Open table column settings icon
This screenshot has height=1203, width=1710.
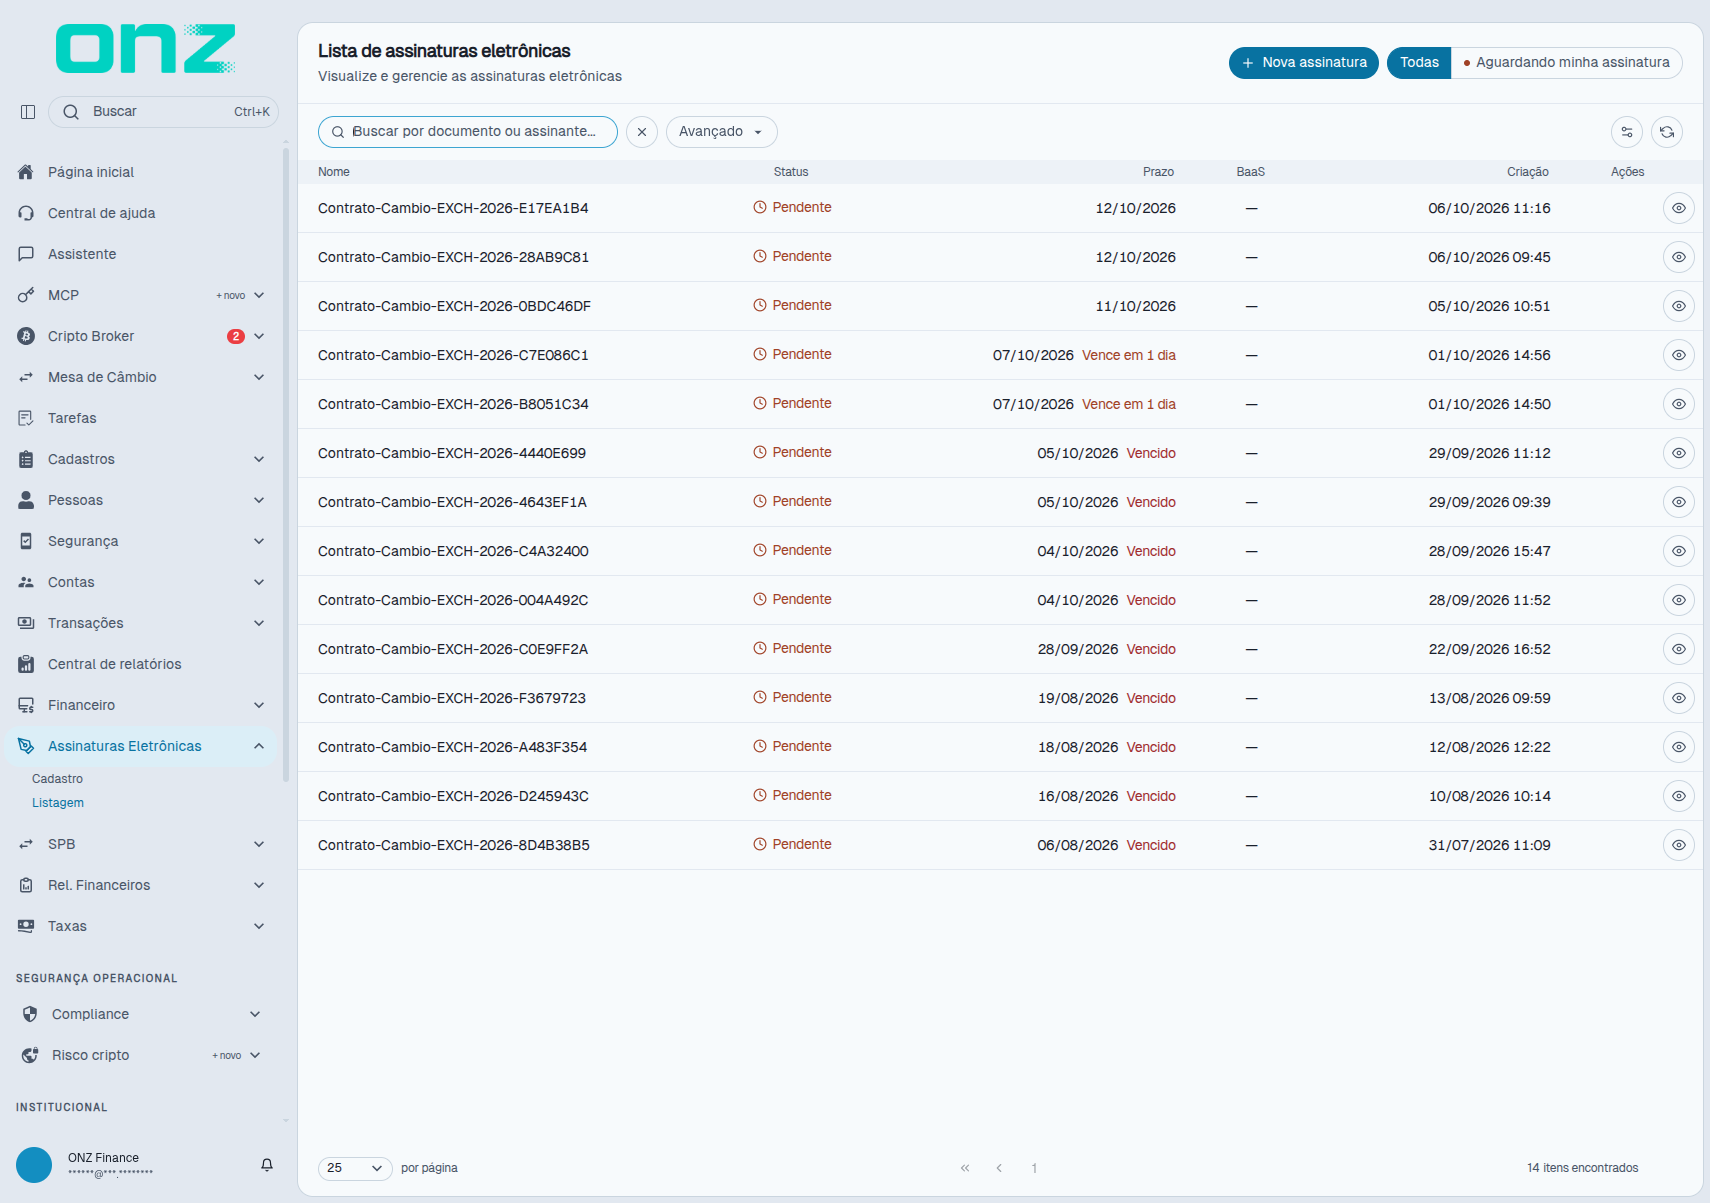click(1627, 132)
